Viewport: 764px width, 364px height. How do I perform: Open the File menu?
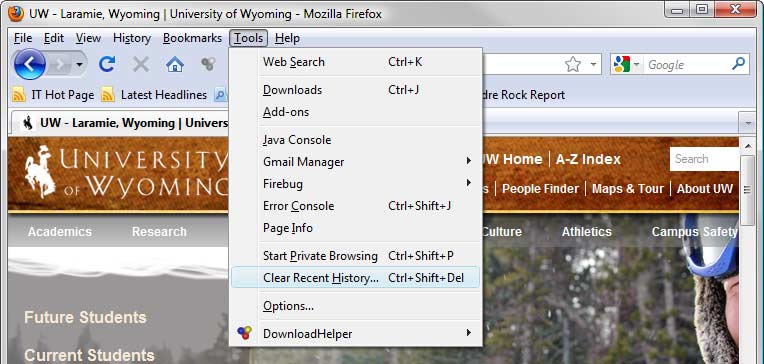[22, 38]
